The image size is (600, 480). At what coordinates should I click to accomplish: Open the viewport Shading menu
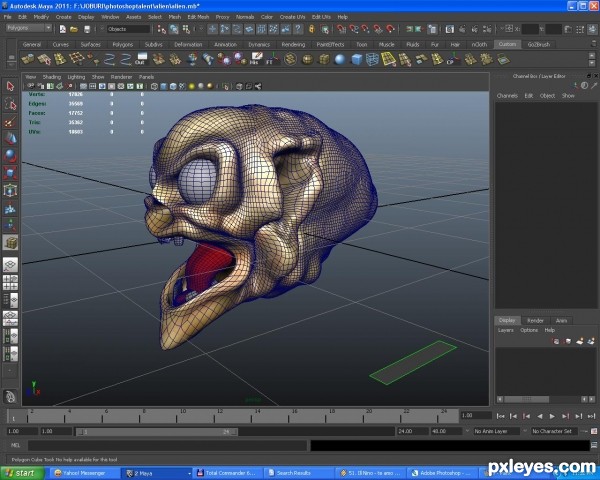(x=52, y=77)
